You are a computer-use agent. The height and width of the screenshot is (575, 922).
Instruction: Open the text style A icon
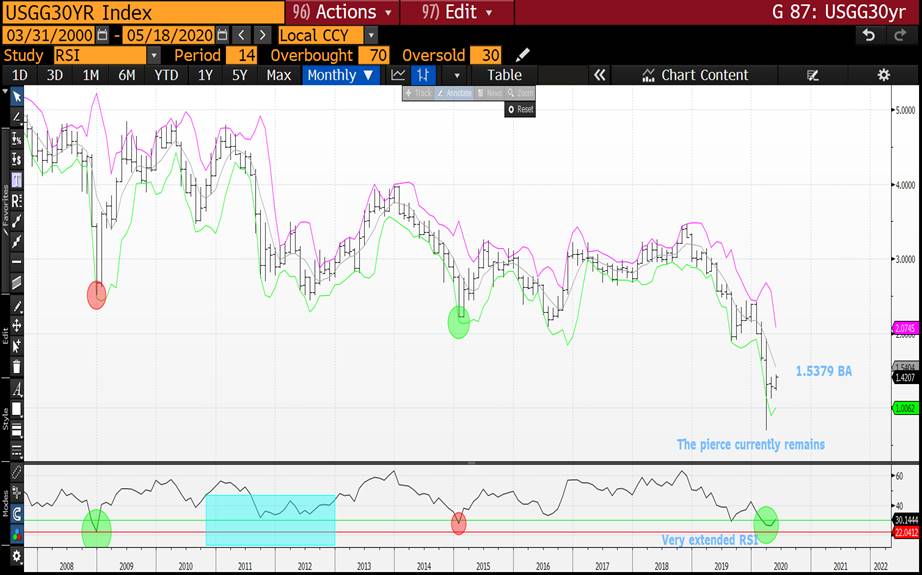(16, 389)
